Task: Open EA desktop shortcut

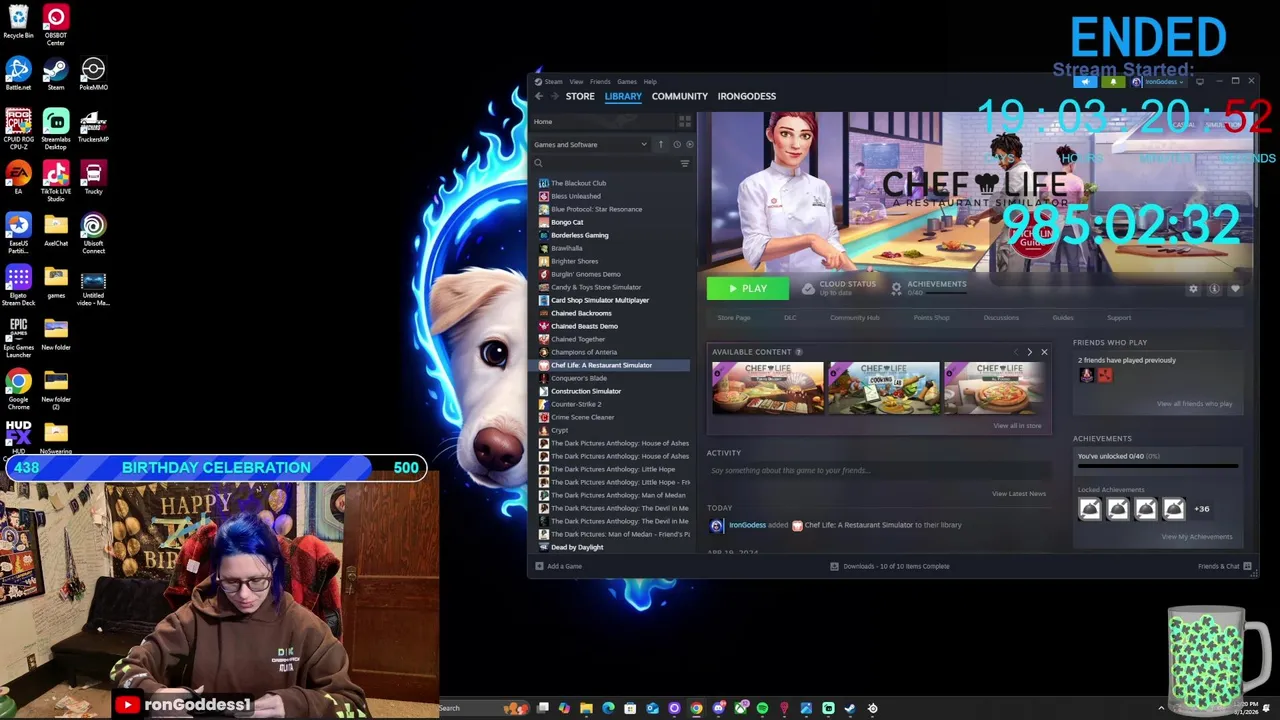Action: tap(18, 178)
